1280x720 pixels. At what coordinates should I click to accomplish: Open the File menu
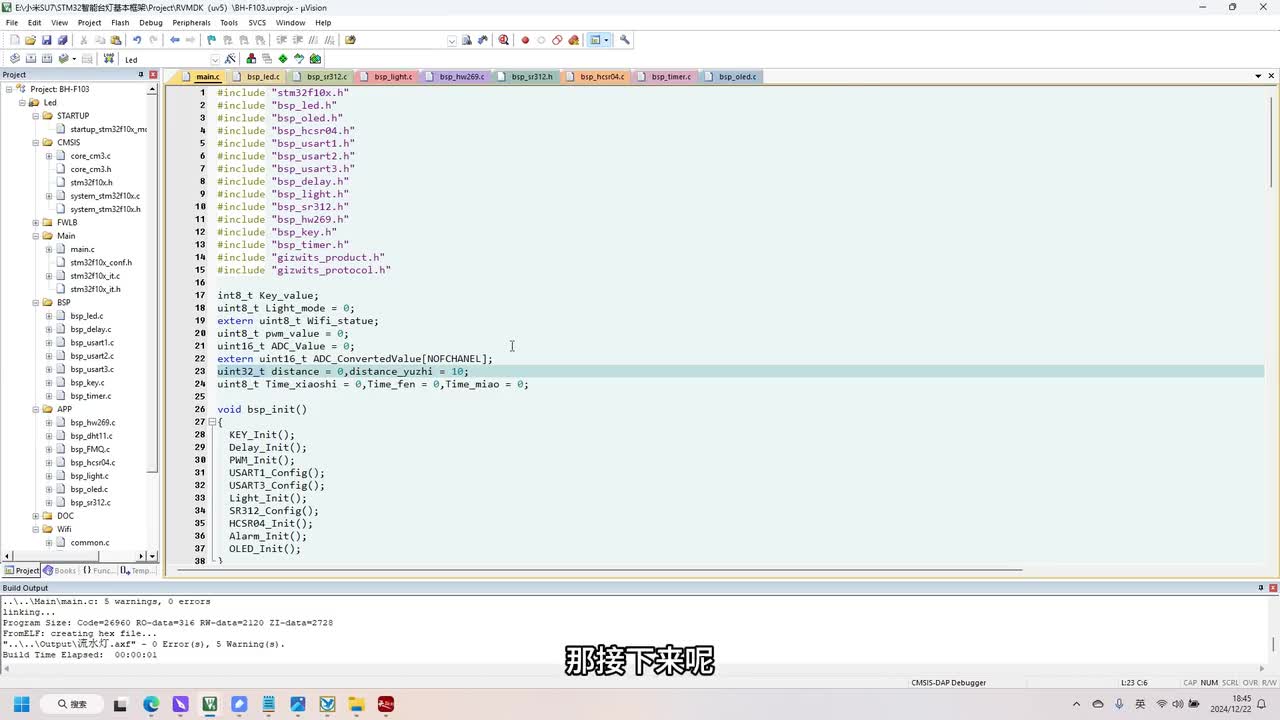[x=12, y=22]
